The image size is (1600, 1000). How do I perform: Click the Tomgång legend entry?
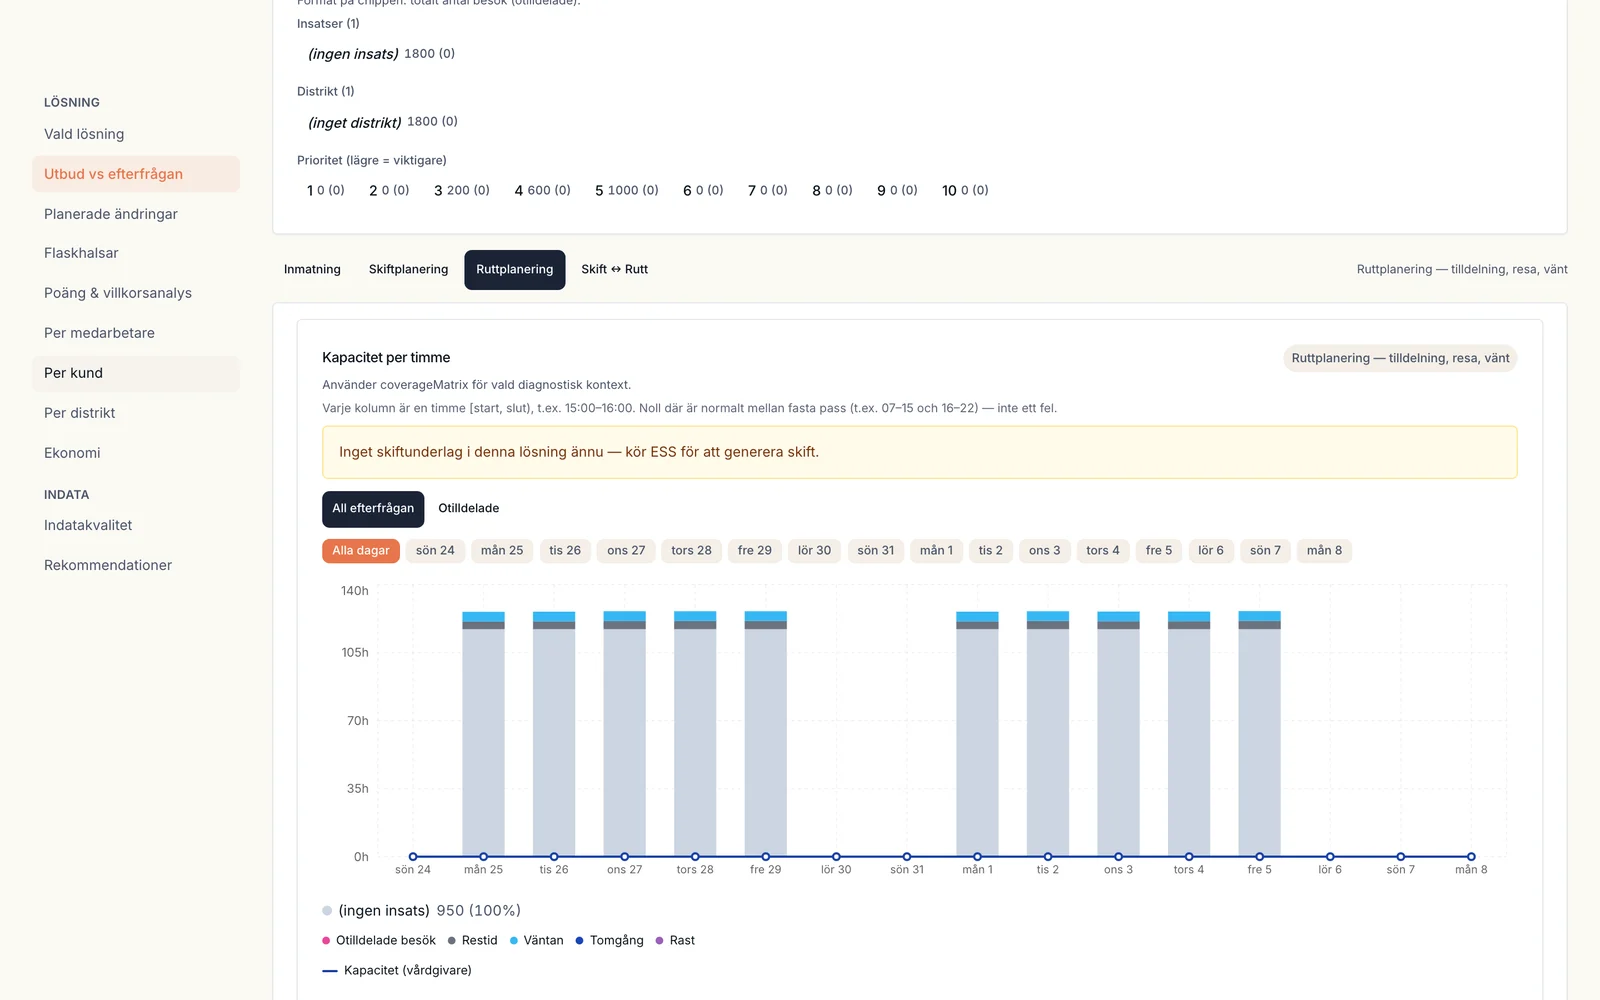610,941
